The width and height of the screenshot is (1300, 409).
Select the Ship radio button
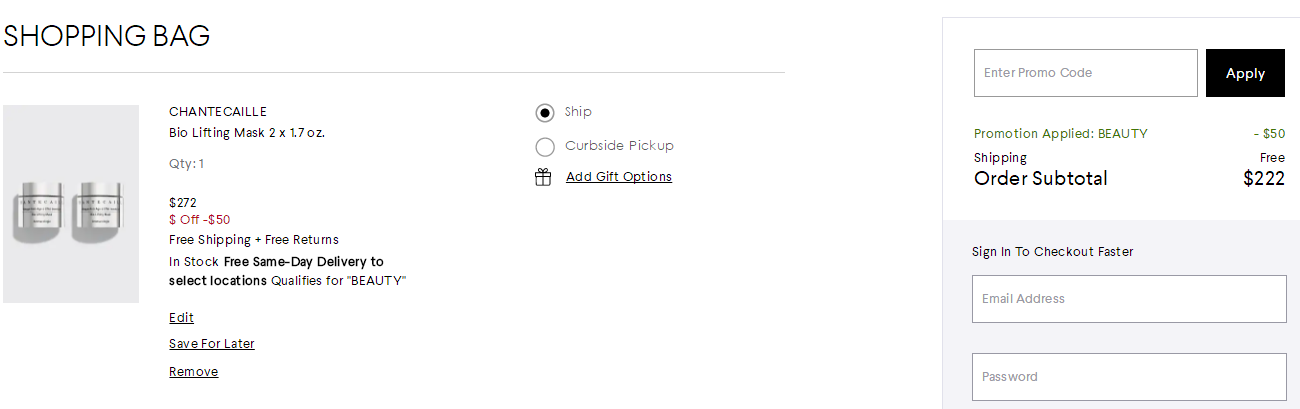pos(545,113)
